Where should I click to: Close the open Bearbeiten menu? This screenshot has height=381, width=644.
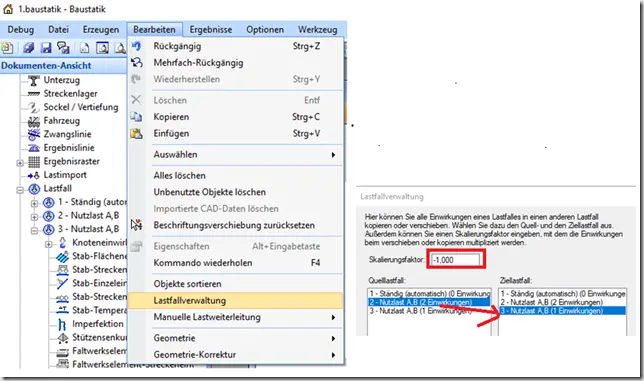(154, 30)
